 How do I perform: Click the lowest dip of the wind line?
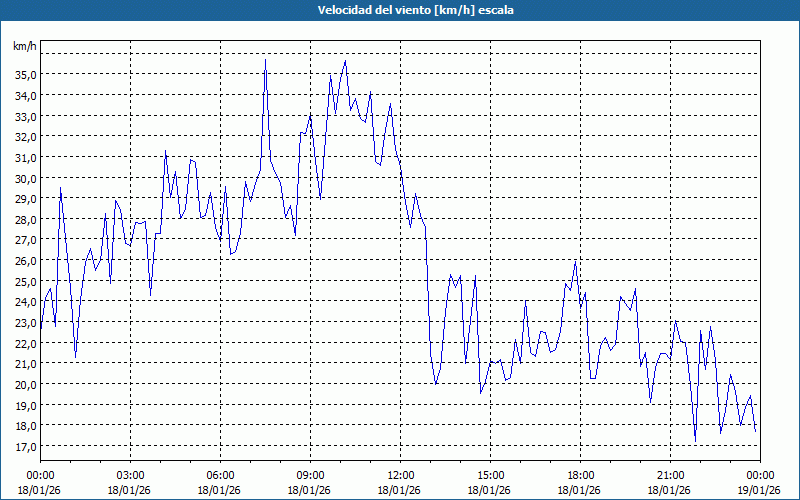[695, 440]
